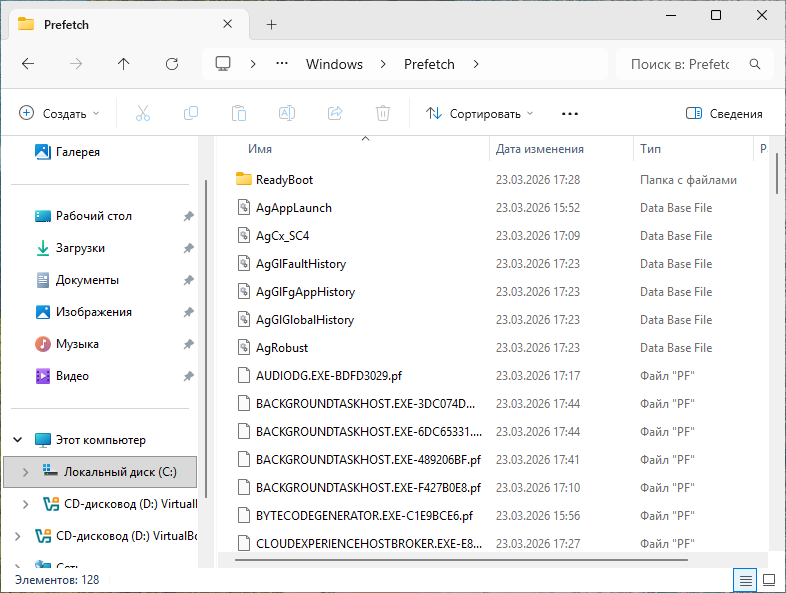Go up one folder level

(123, 64)
